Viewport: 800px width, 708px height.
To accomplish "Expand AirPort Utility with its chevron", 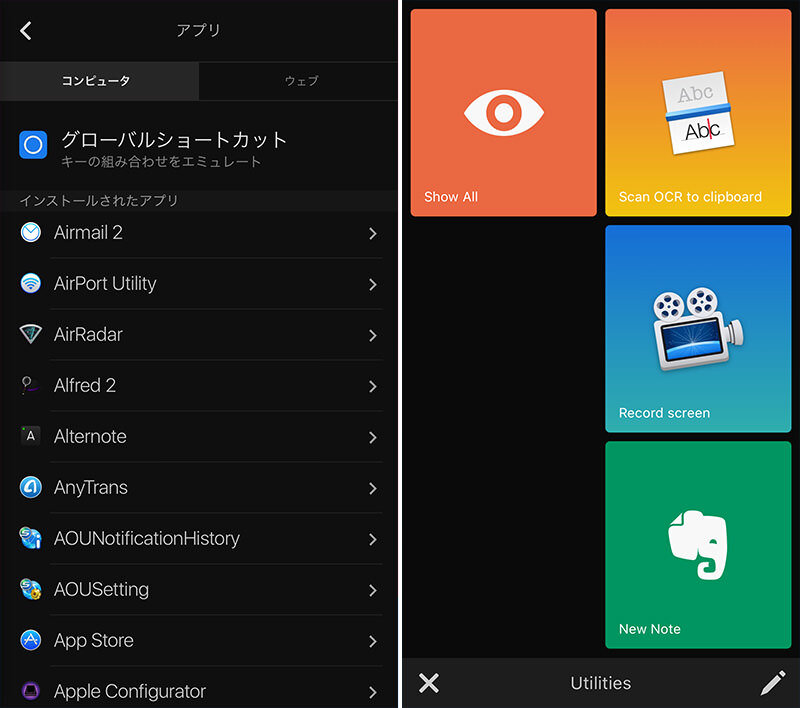I will (373, 285).
